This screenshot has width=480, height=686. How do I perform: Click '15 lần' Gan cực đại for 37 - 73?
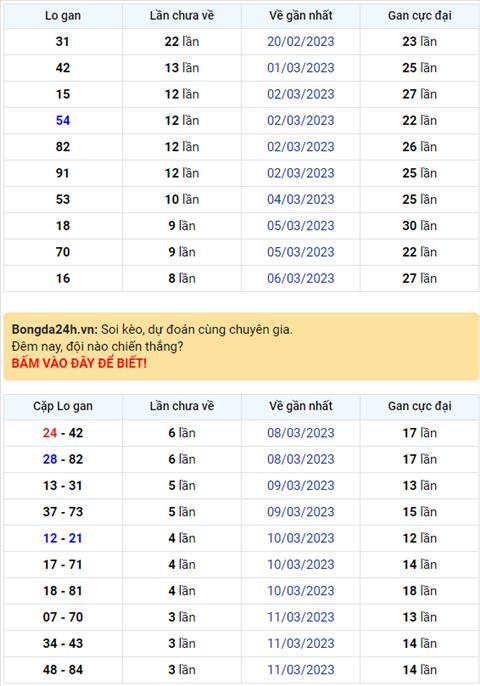pos(420,511)
